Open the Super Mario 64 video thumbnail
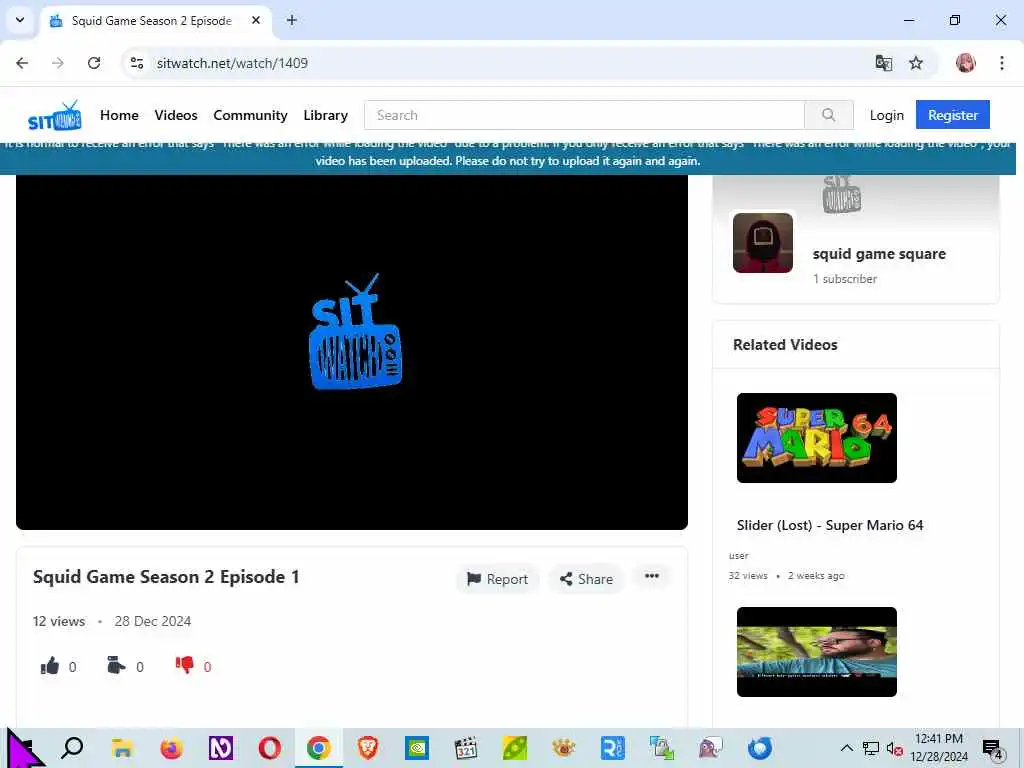The width and height of the screenshot is (1024, 768). point(816,438)
